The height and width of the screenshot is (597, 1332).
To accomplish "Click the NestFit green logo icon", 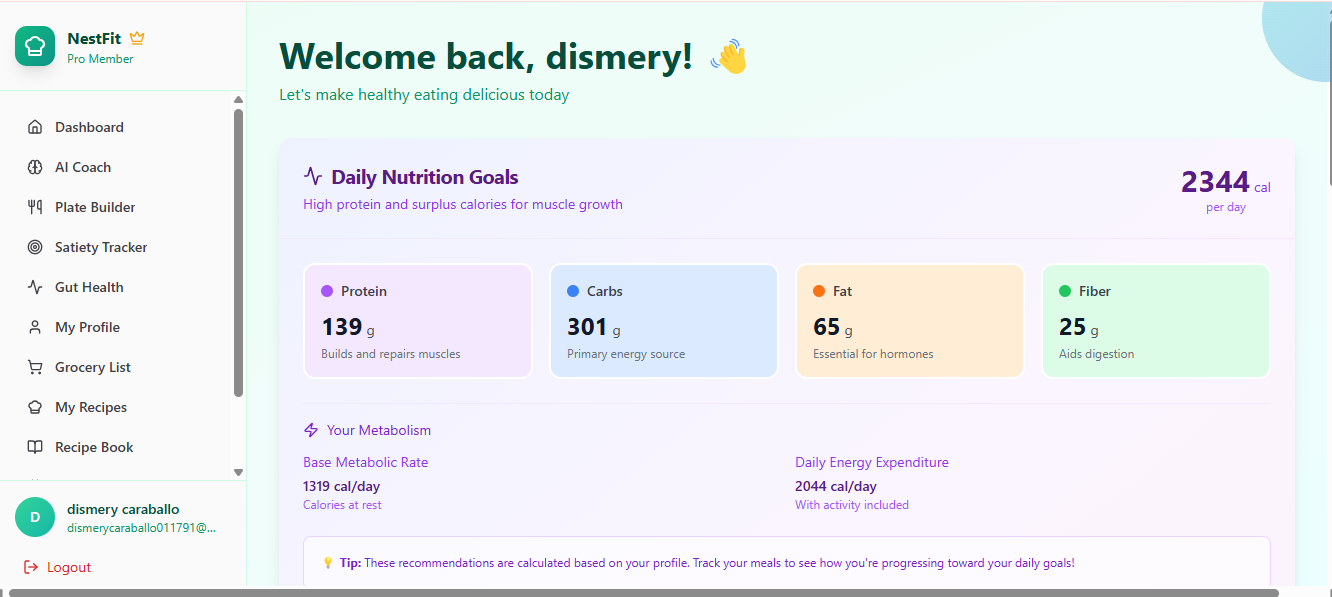I will point(35,46).
